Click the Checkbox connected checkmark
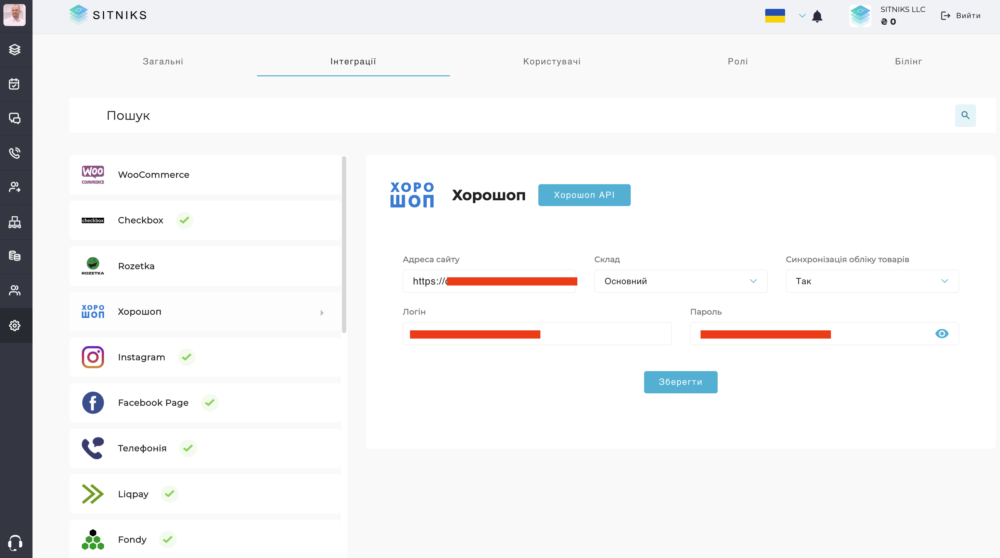Screen dimensions: 1000x558 184,220
